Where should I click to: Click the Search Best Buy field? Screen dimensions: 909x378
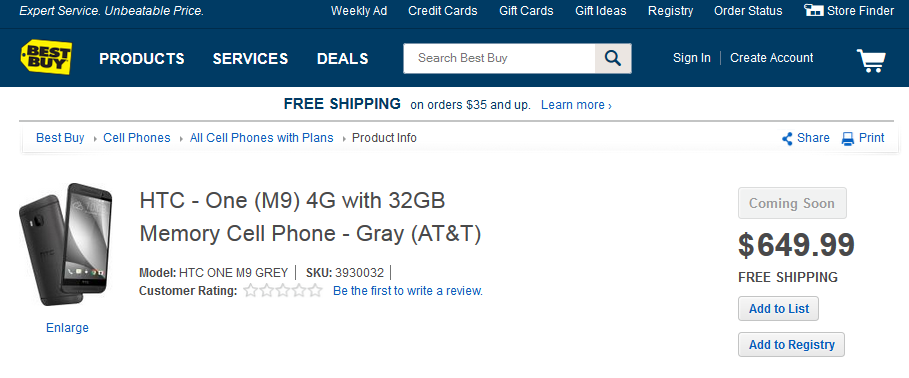[x=499, y=58]
